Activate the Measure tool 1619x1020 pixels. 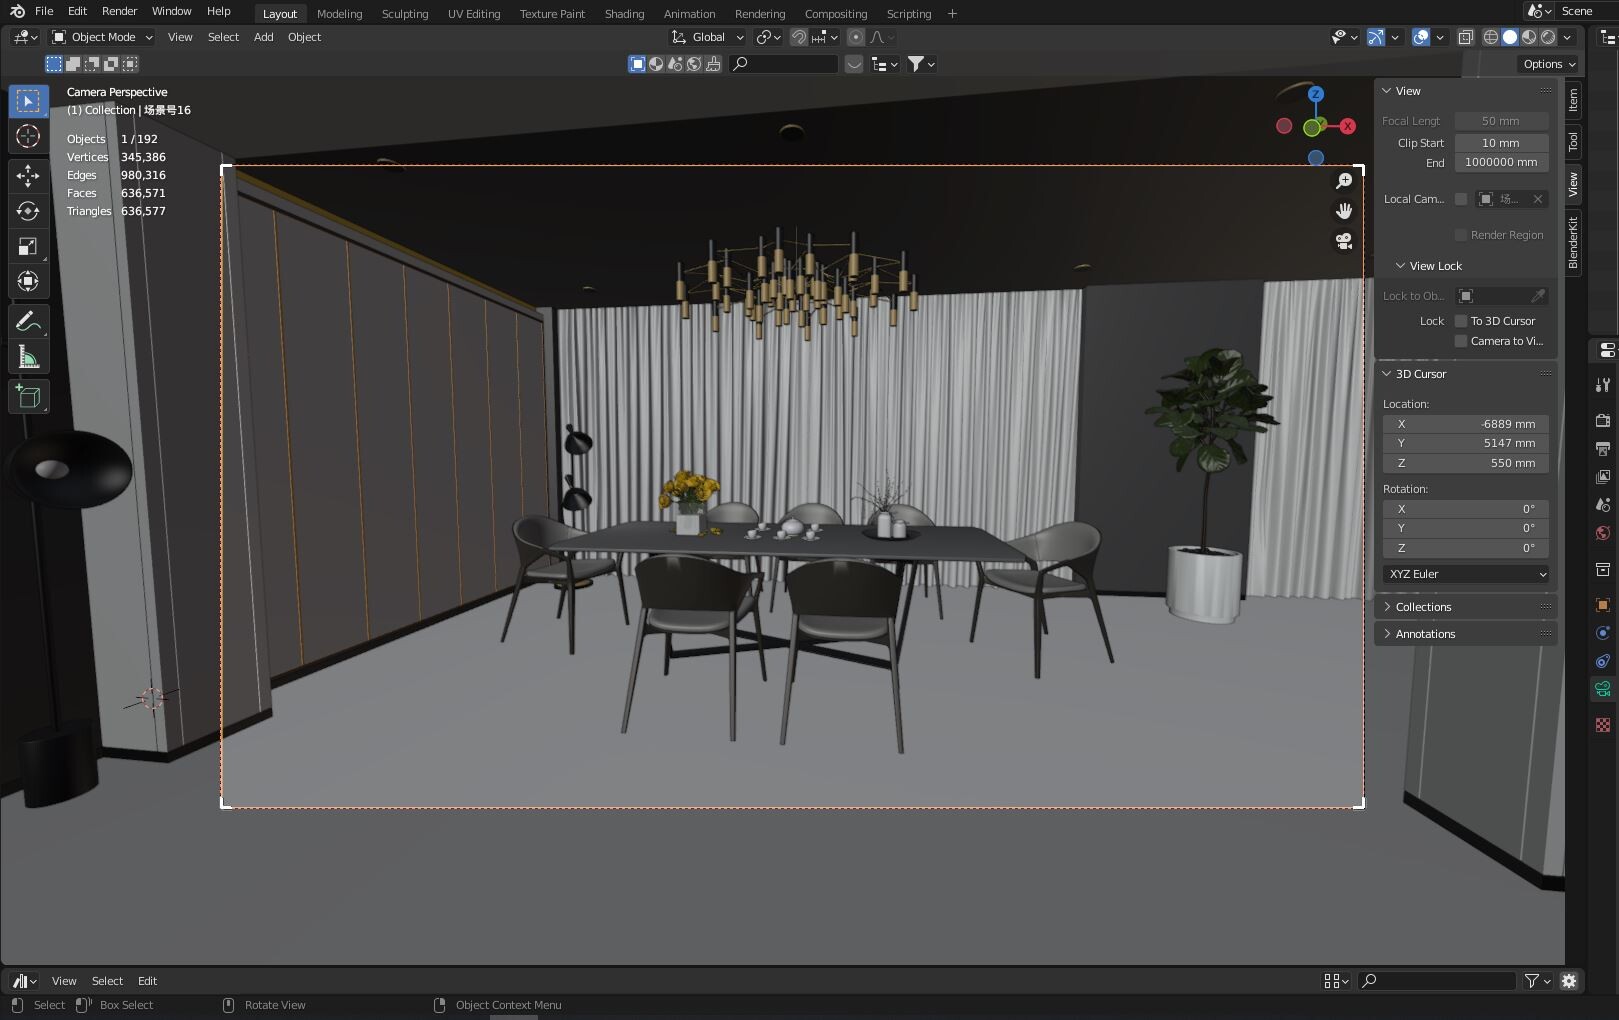(x=28, y=356)
